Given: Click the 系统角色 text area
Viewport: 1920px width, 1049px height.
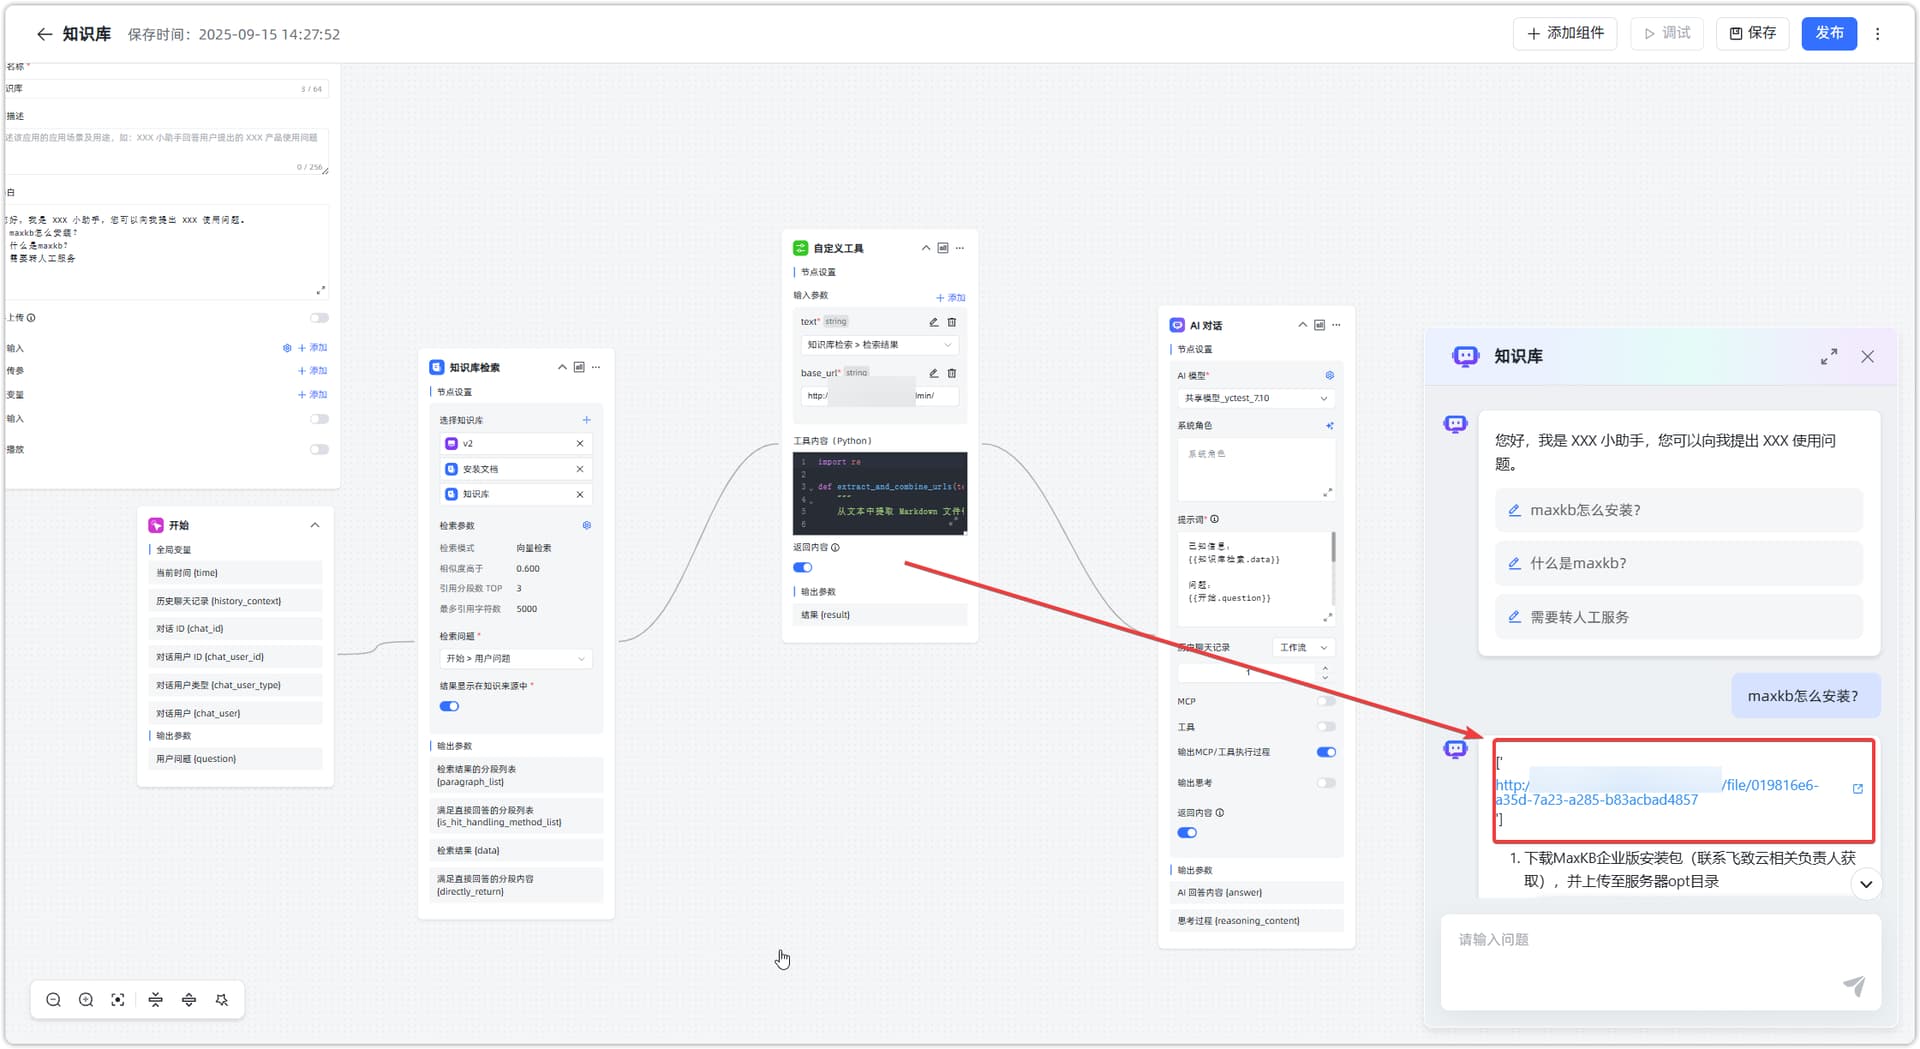Looking at the screenshot, I should click(1256, 469).
